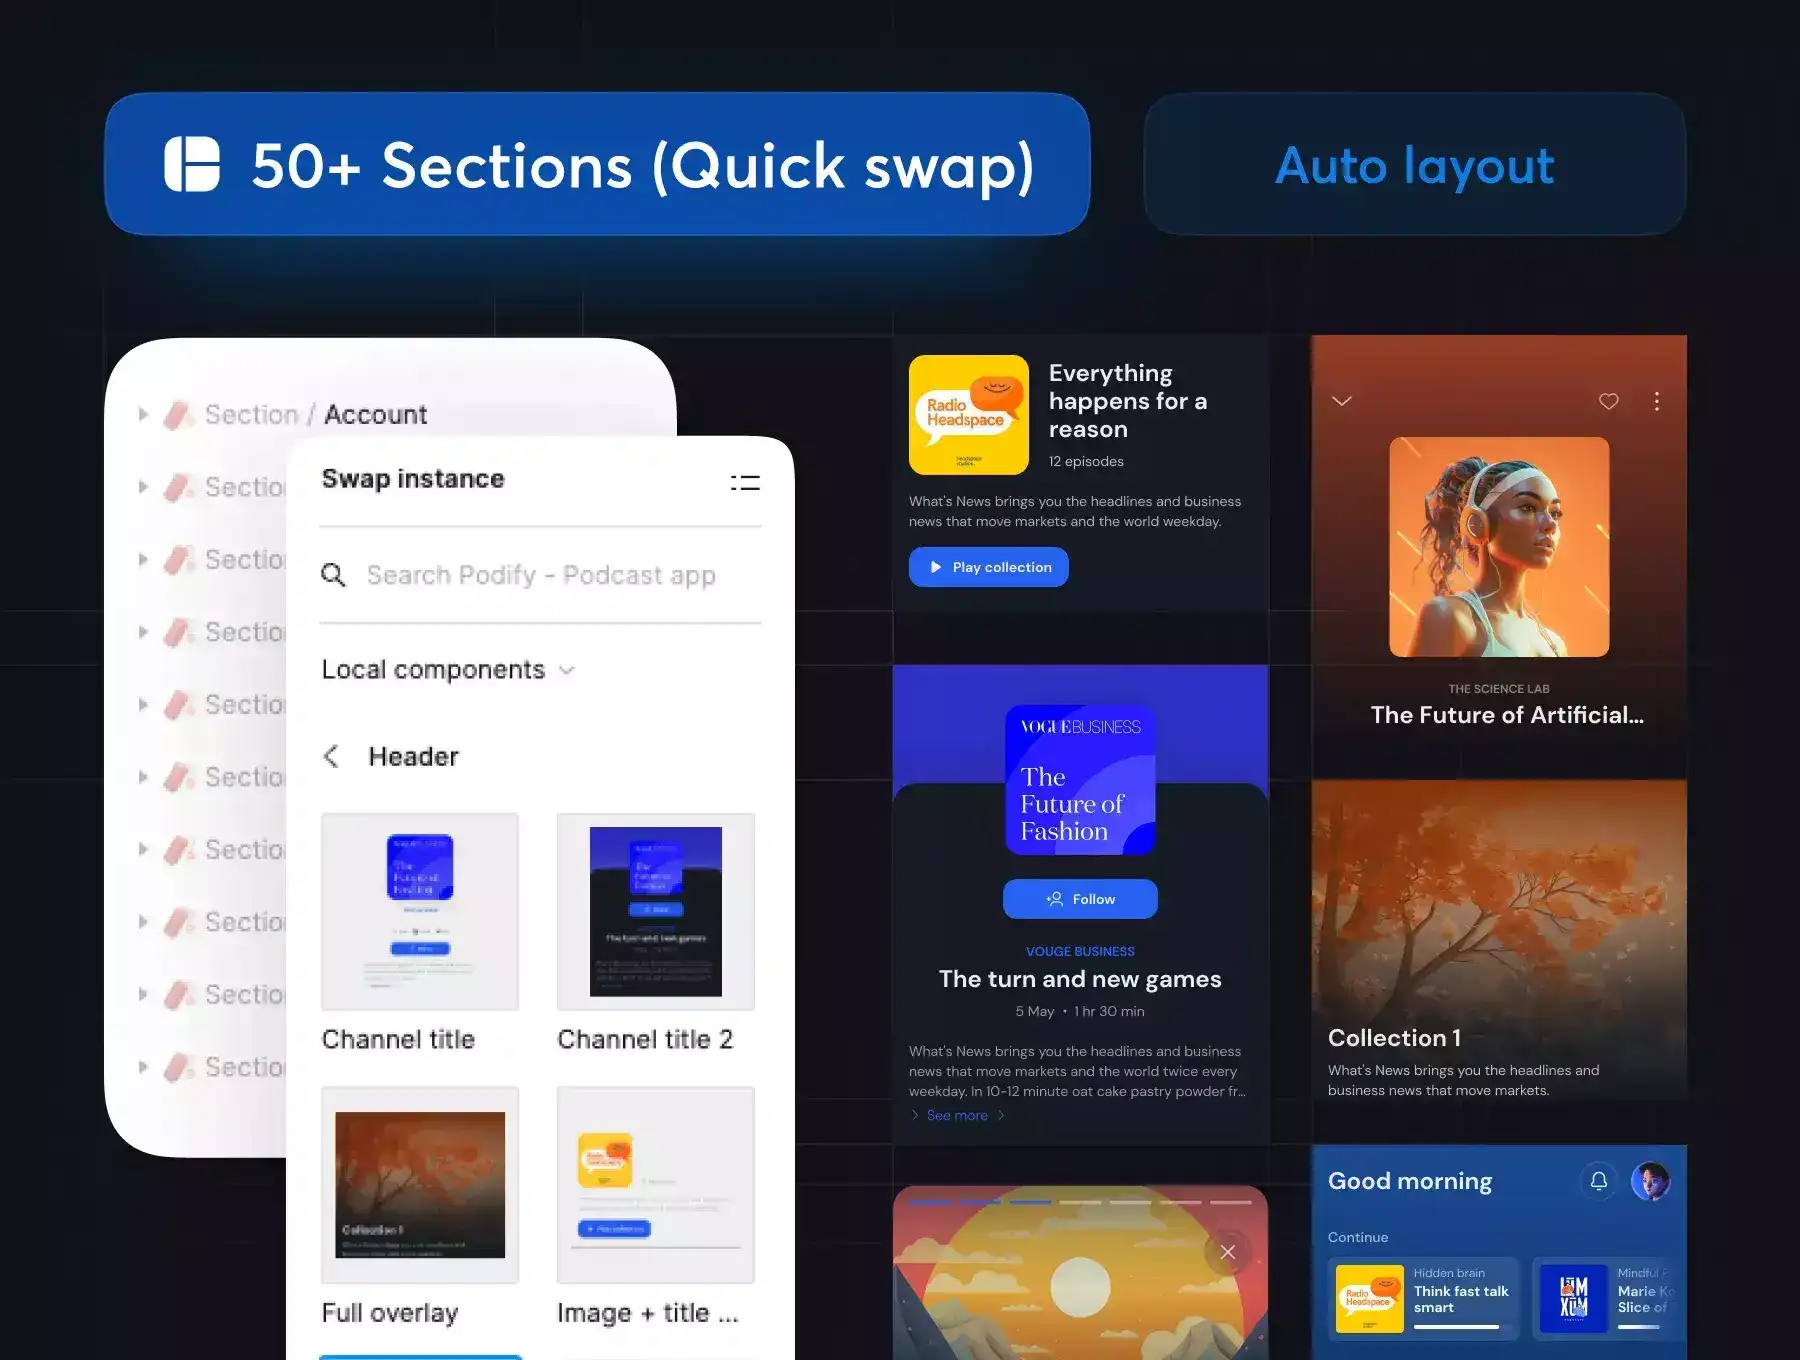
Task: Expand the Section / Account tree item
Action: pos(143,414)
